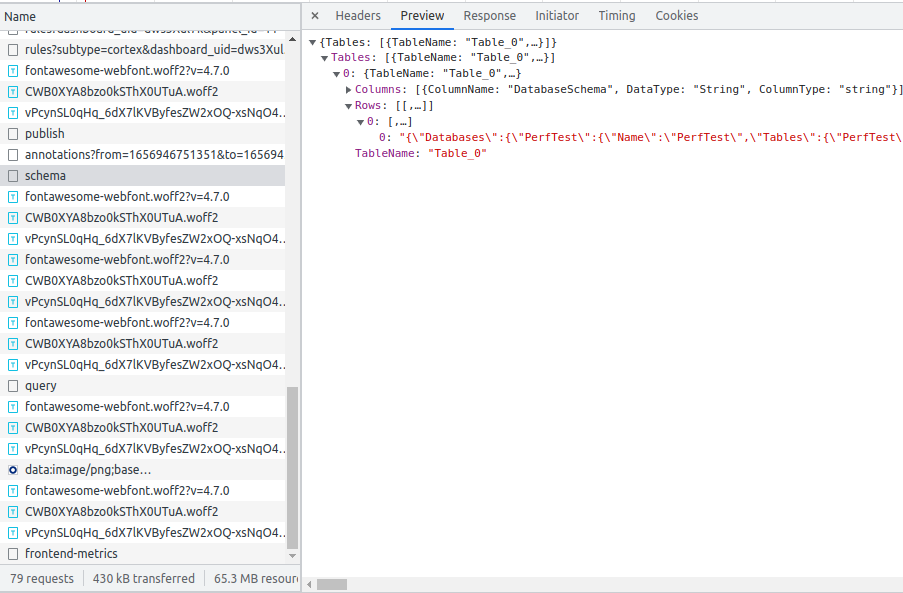This screenshot has width=903, height=593.
Task: Click the icon beside the rules?subtype=cortex request
Action: click(12, 49)
